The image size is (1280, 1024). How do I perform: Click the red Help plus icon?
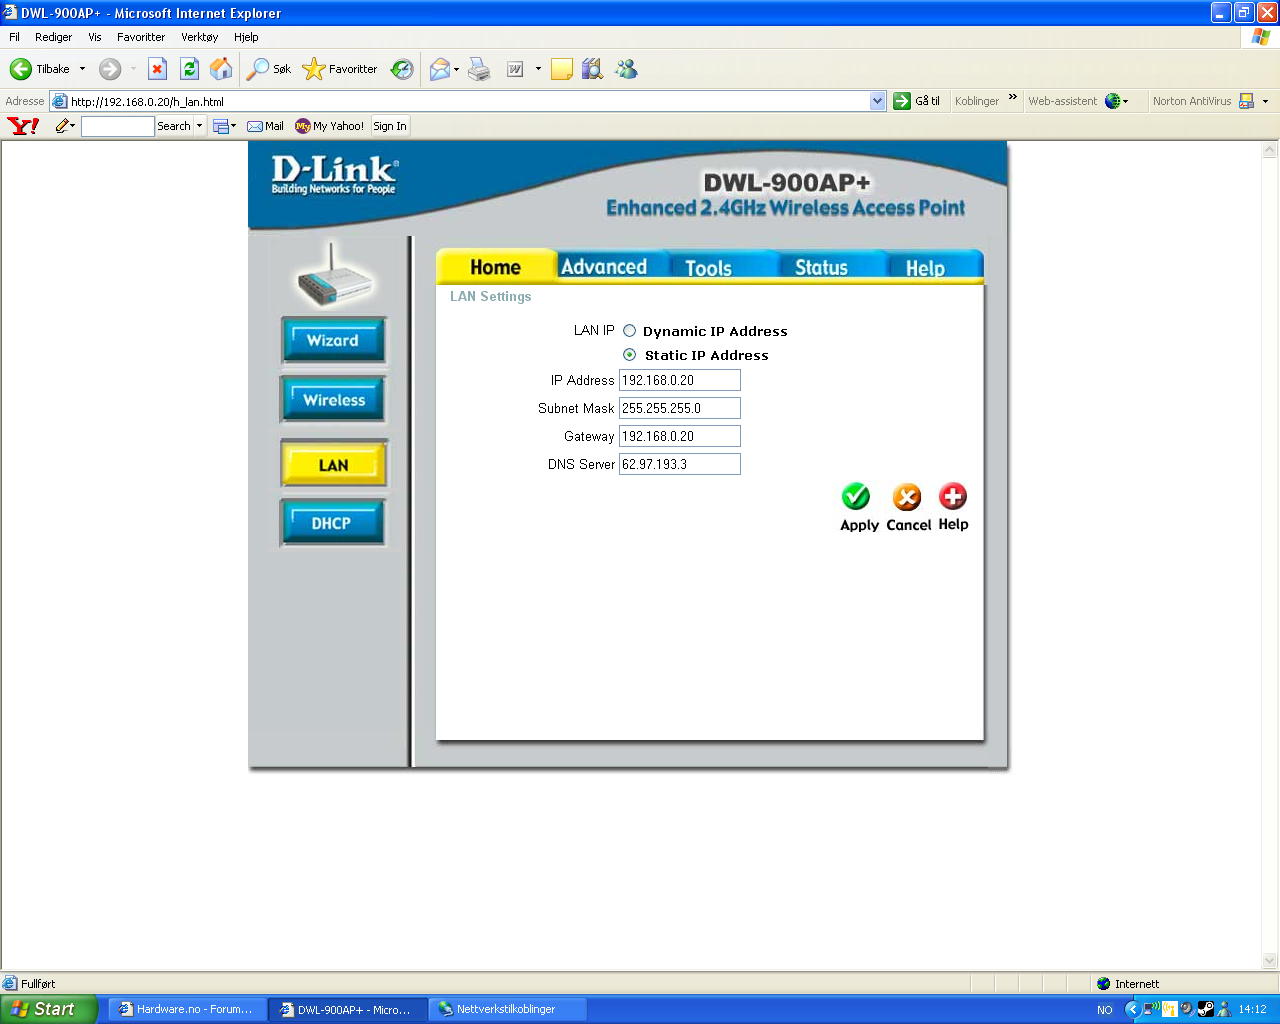click(x=953, y=496)
